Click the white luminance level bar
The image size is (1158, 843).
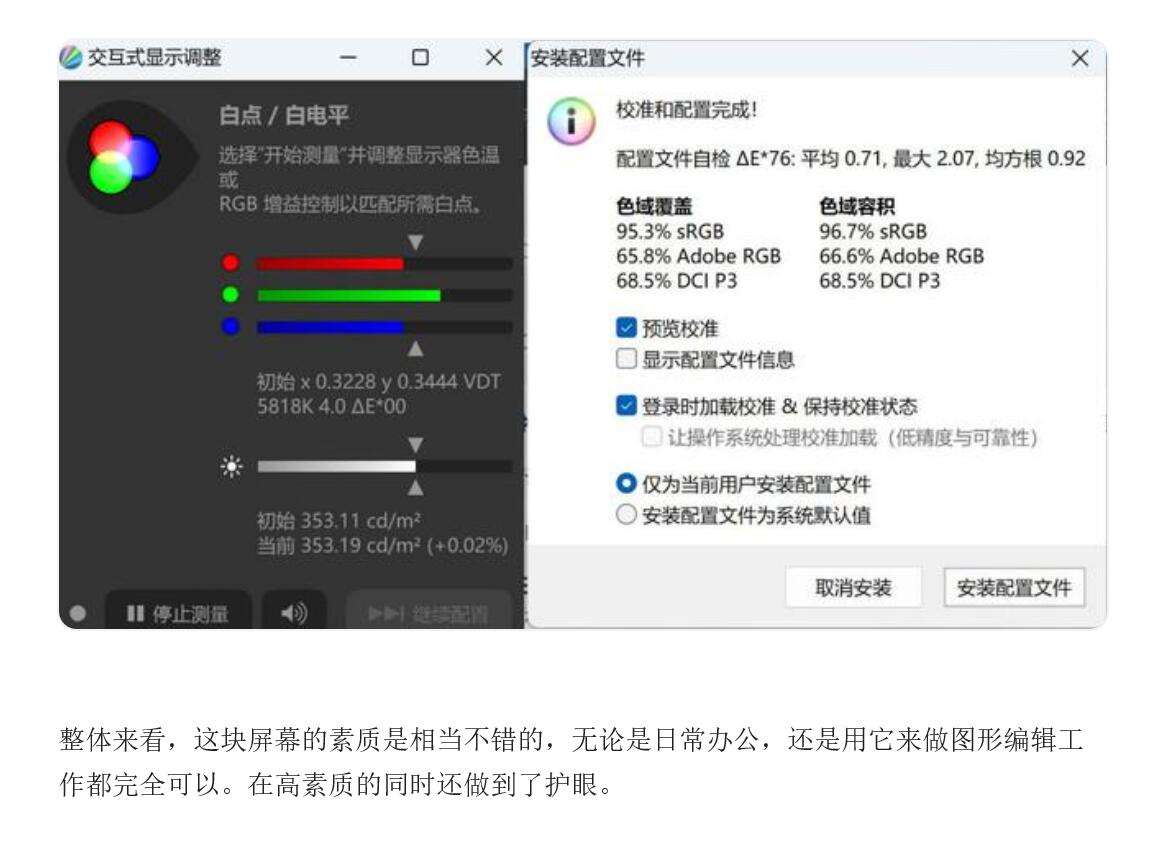pos(384,466)
